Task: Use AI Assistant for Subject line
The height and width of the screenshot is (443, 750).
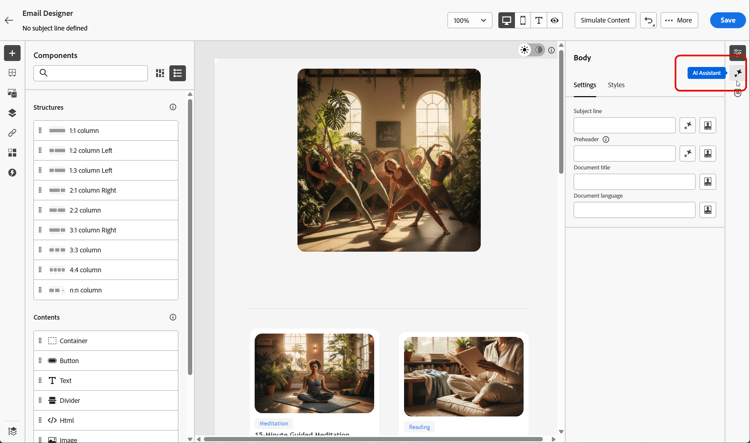Action: pyautogui.click(x=687, y=125)
